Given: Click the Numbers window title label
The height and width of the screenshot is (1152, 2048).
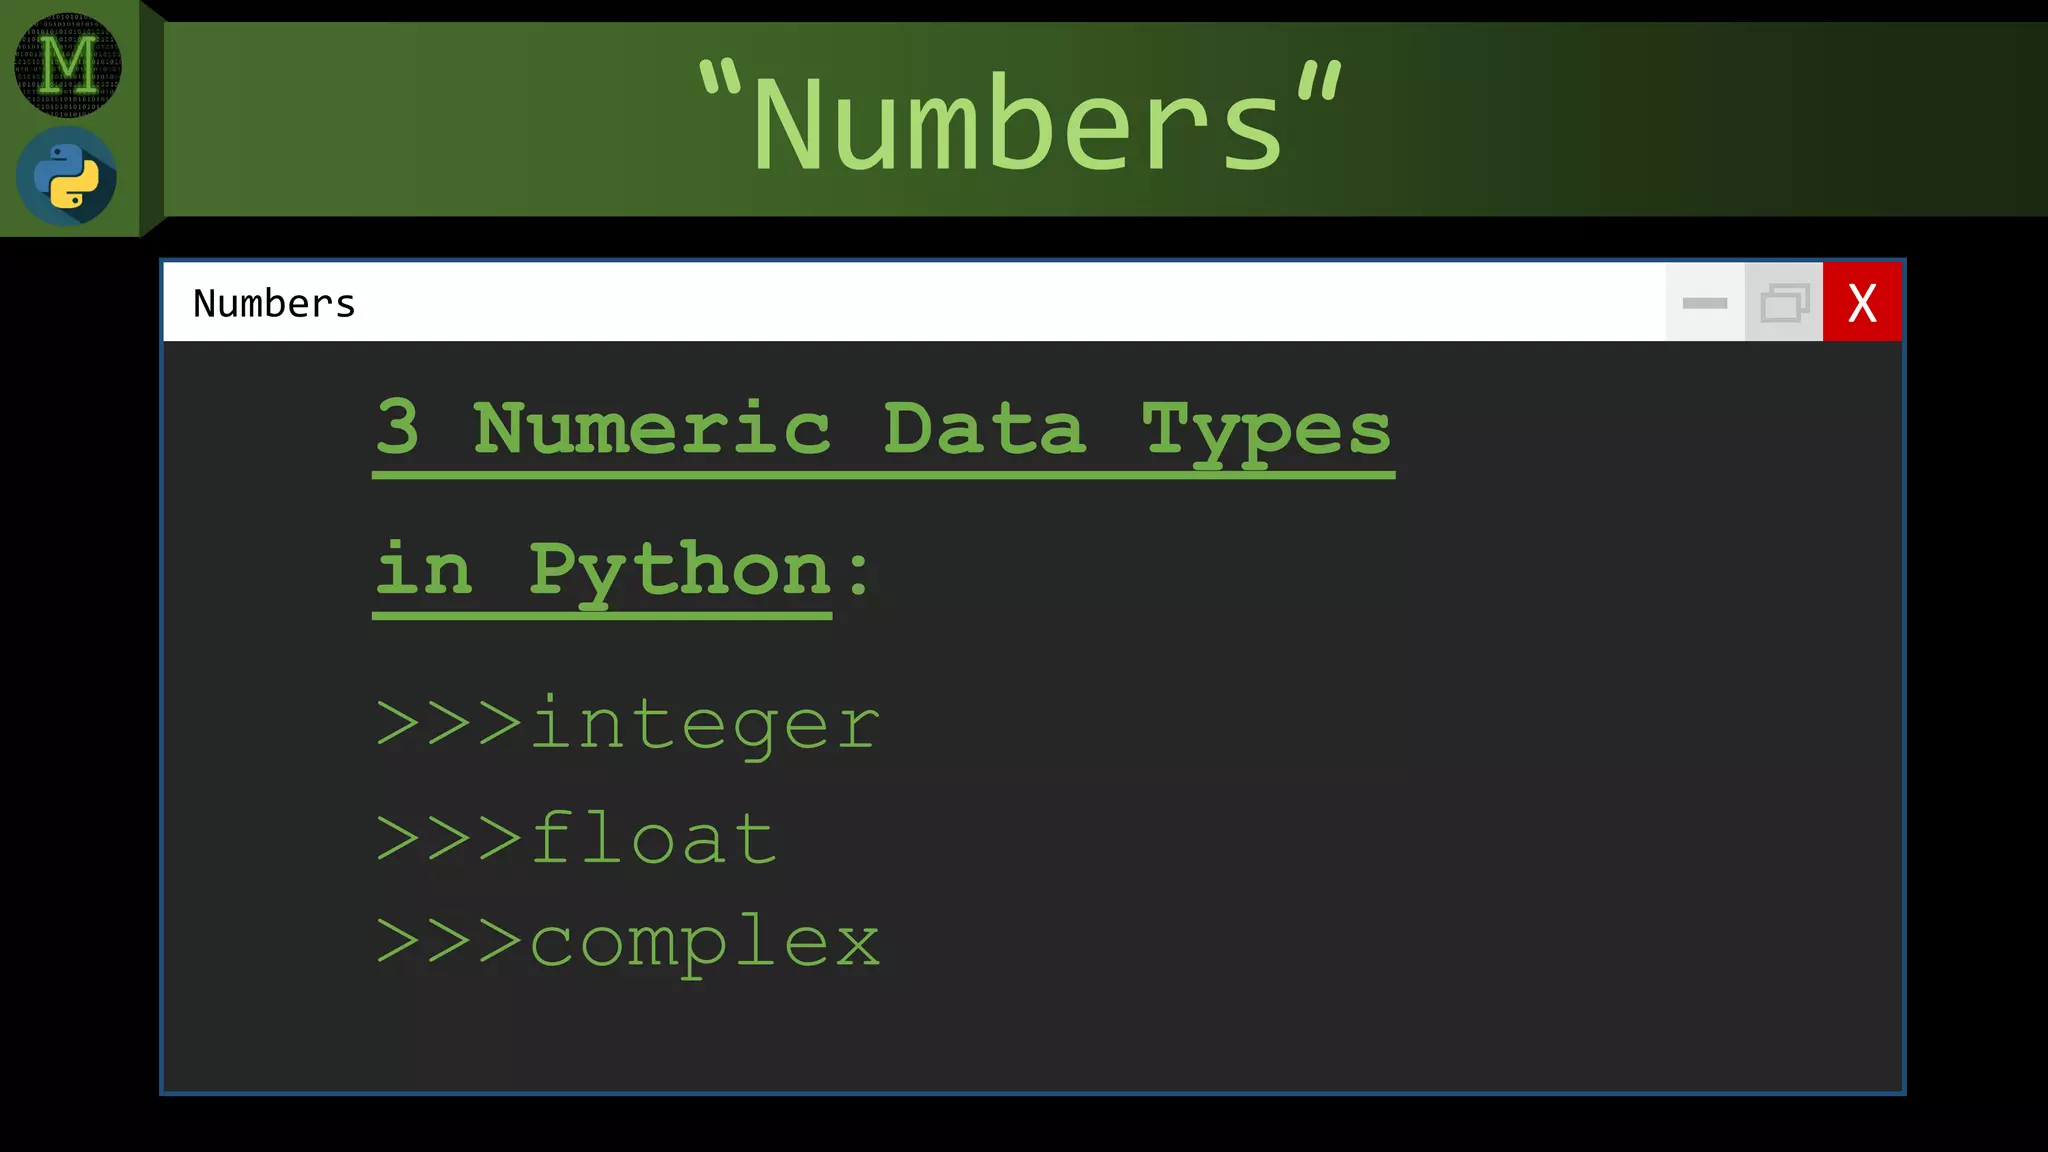Looking at the screenshot, I should point(274,303).
